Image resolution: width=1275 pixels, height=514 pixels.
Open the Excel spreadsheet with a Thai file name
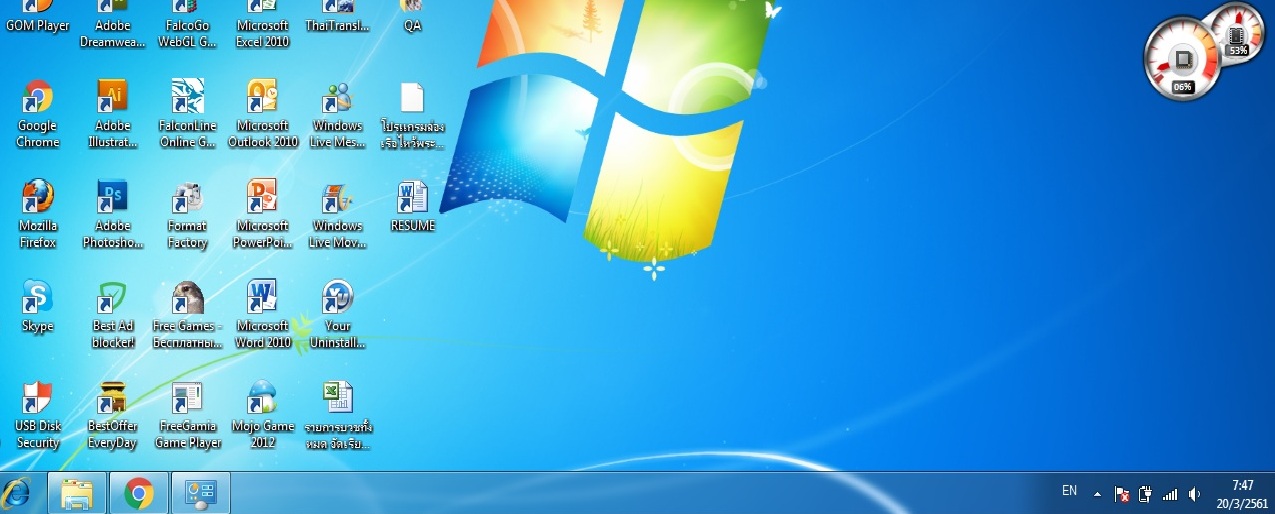(x=337, y=397)
